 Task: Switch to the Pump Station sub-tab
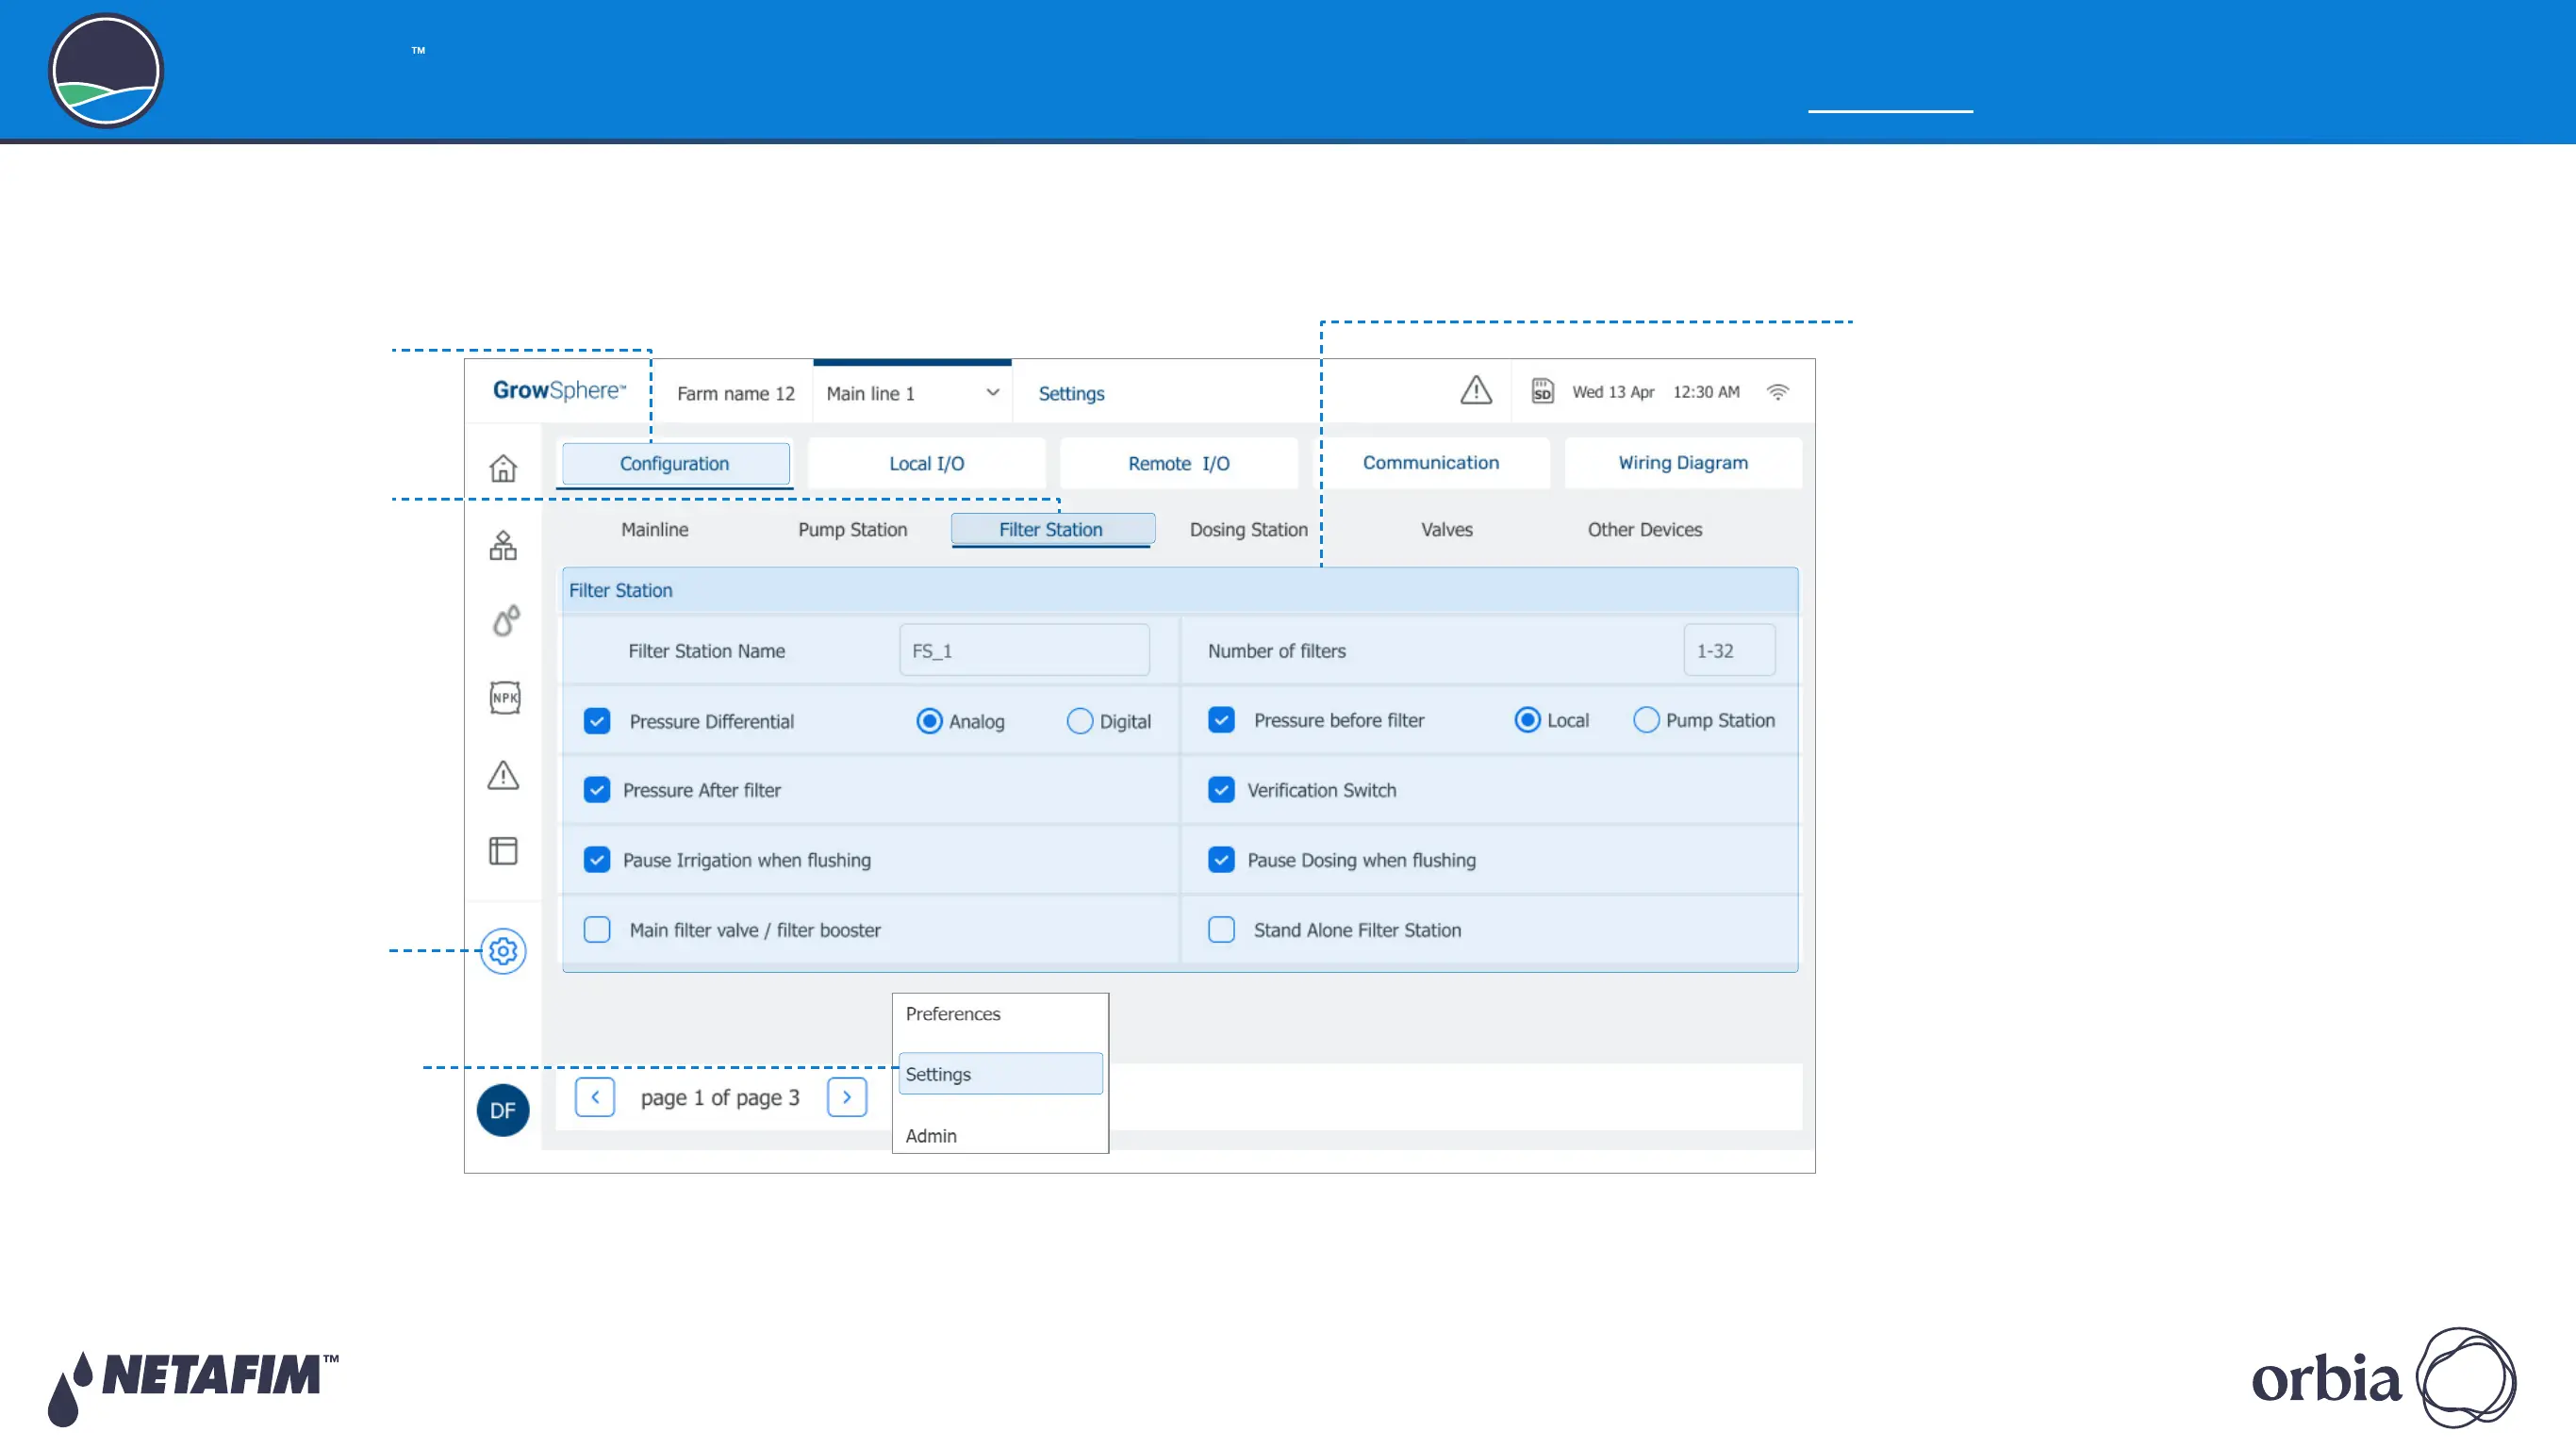click(x=853, y=529)
